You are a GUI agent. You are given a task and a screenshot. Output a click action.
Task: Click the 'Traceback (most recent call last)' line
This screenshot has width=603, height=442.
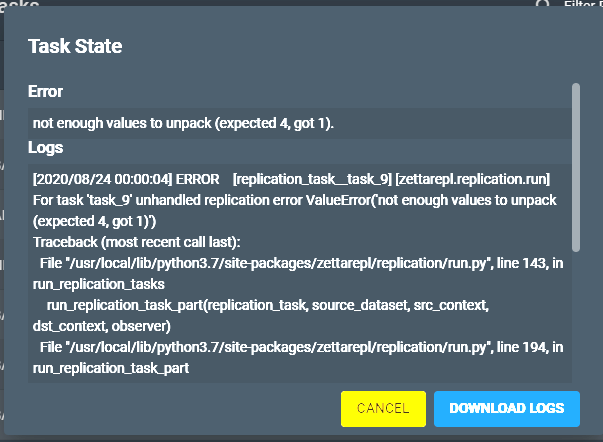pos(137,242)
